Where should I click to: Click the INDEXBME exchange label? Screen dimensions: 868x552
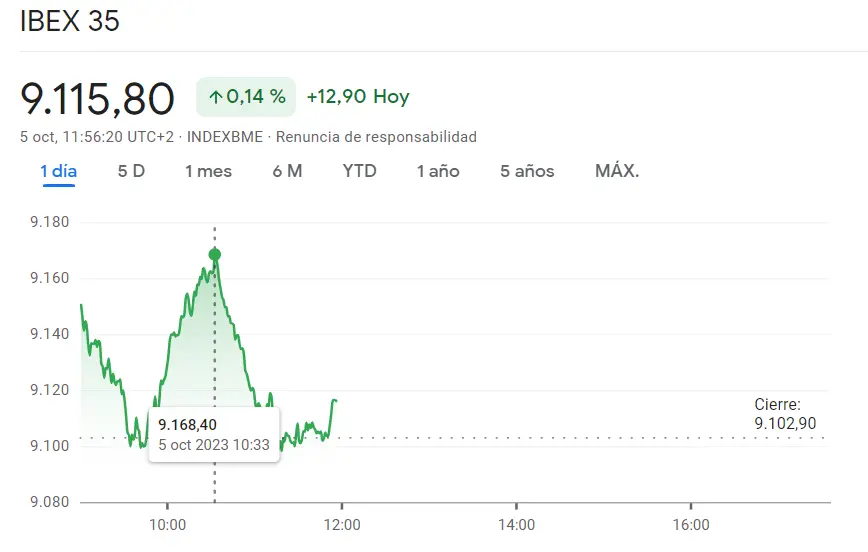(x=225, y=137)
